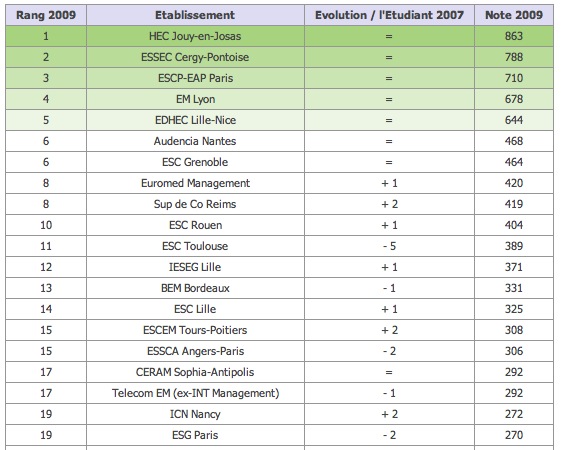564x450 pixels.
Task: Click the Etablissement column header
Action: pyautogui.click(x=195, y=15)
